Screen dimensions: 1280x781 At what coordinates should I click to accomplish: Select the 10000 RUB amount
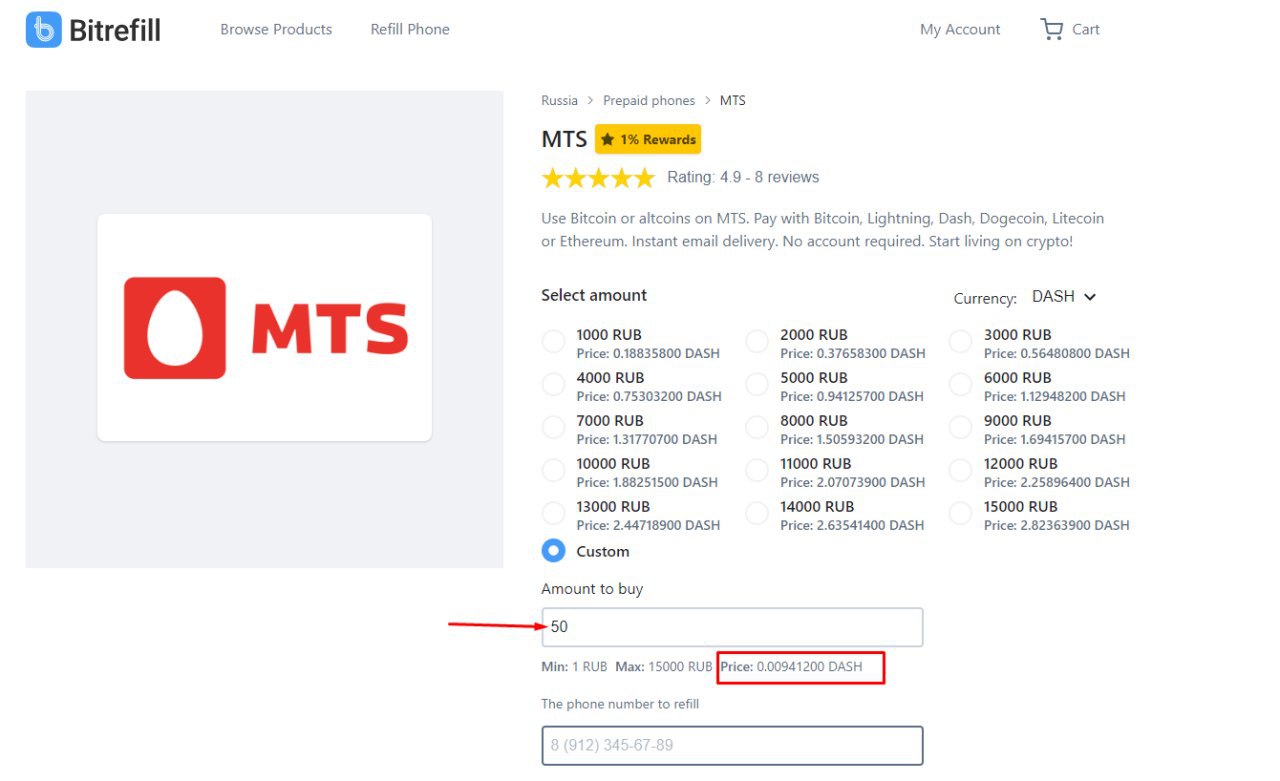coord(553,471)
